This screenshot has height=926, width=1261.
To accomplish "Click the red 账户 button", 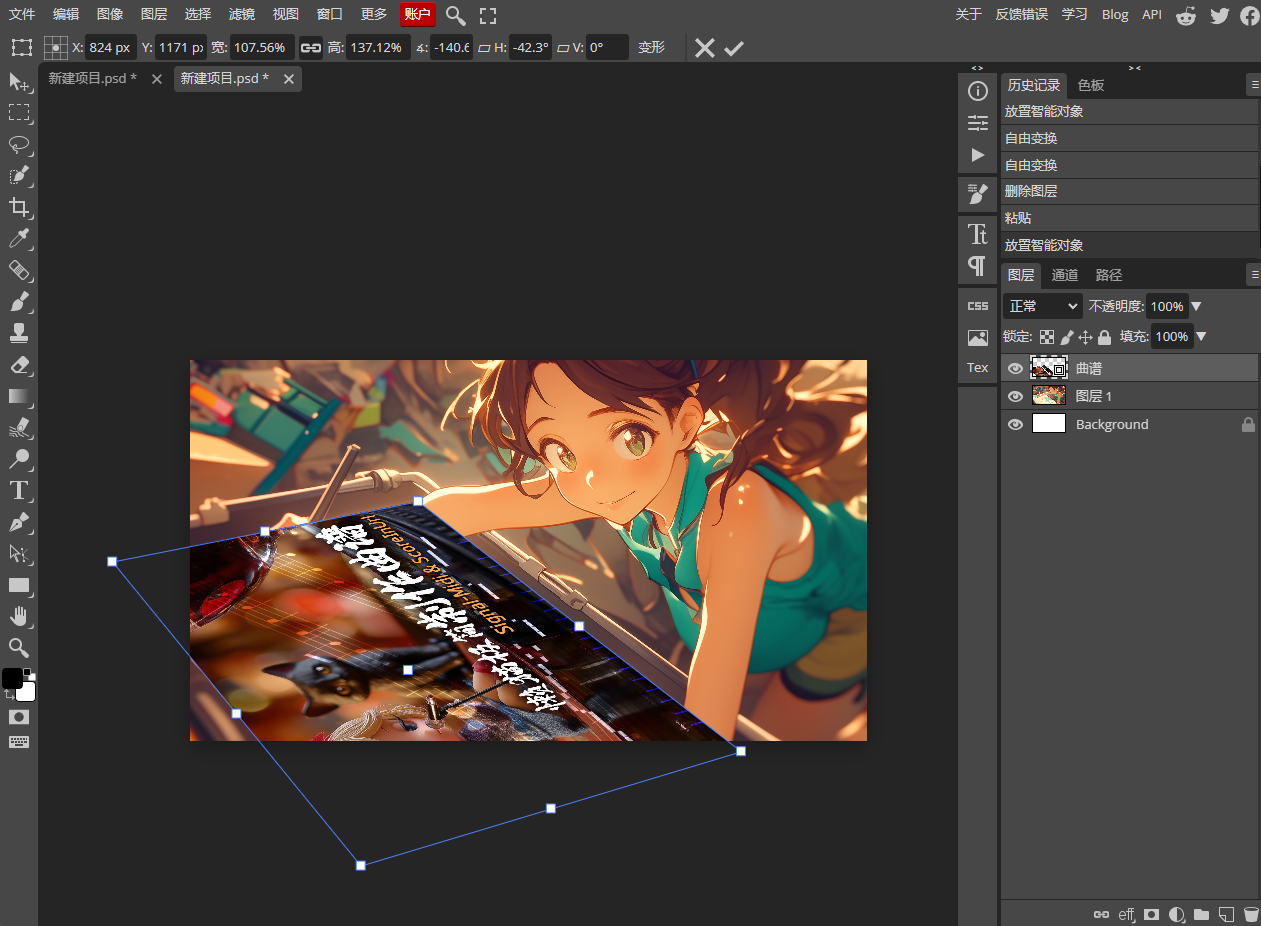I will point(417,14).
